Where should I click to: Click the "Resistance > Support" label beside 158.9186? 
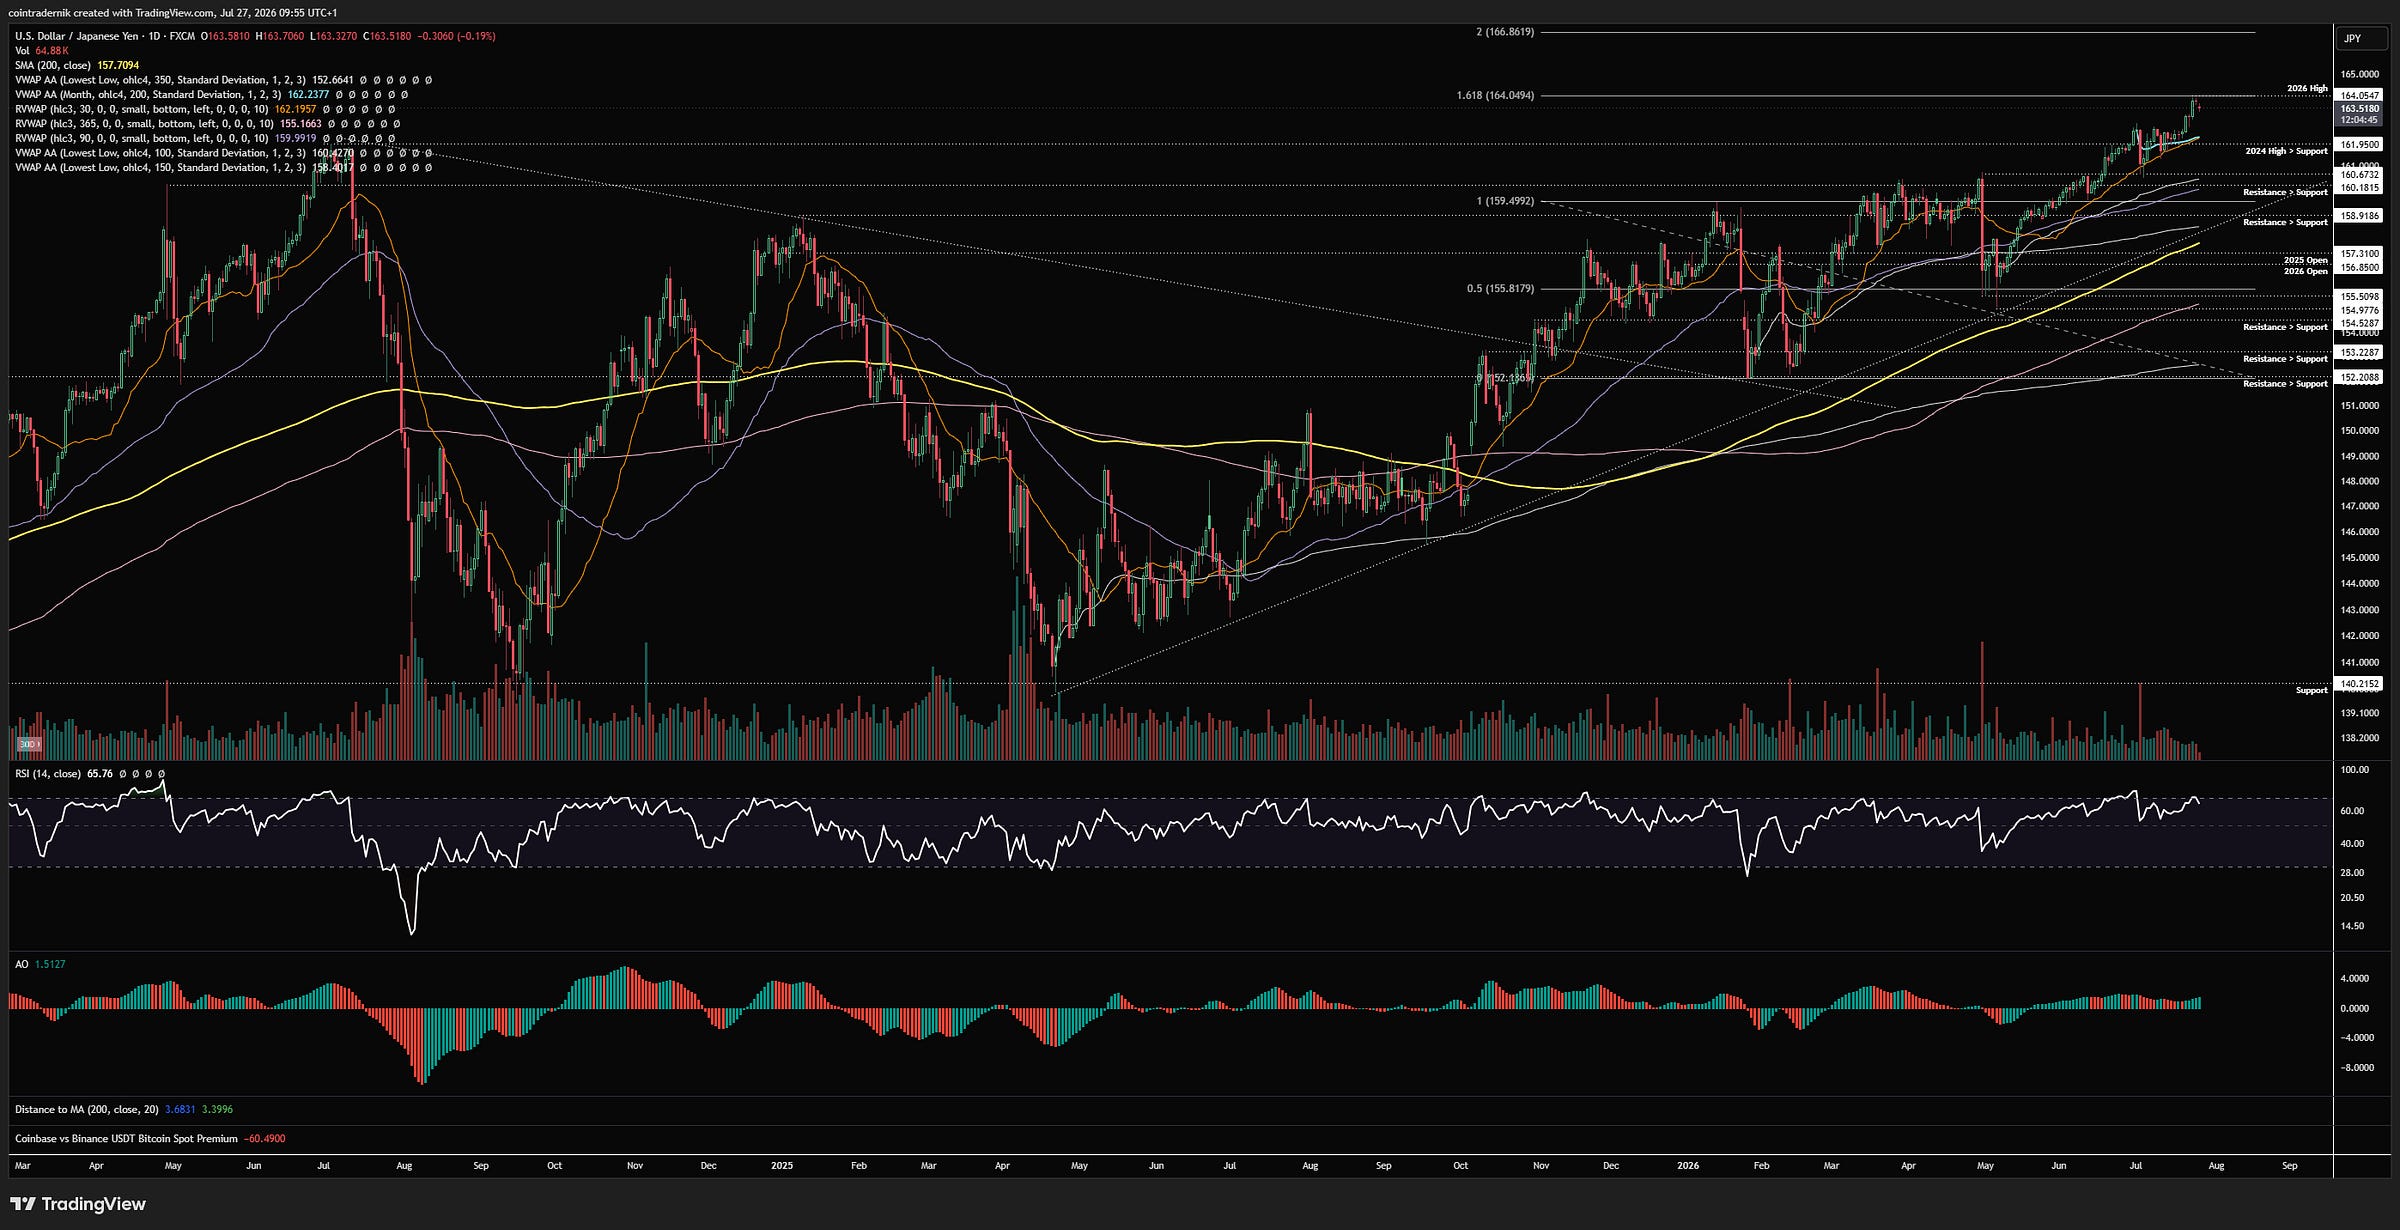pyautogui.click(x=2285, y=222)
